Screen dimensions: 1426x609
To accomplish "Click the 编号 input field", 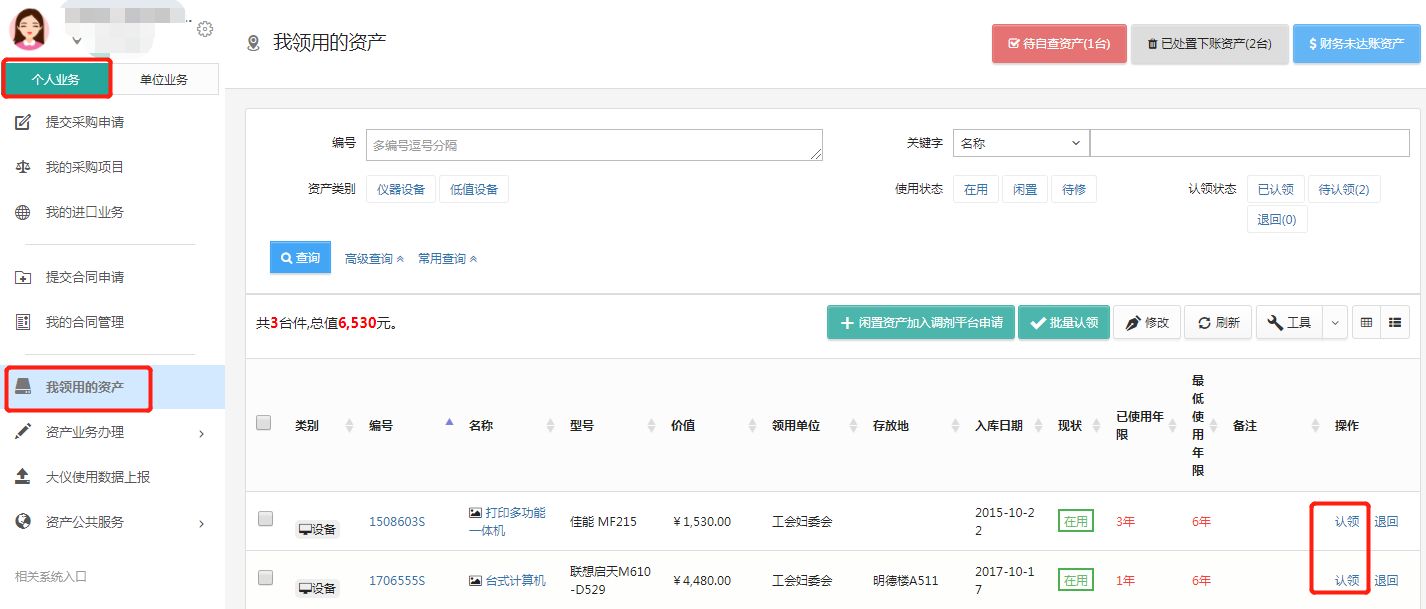I will (594, 145).
